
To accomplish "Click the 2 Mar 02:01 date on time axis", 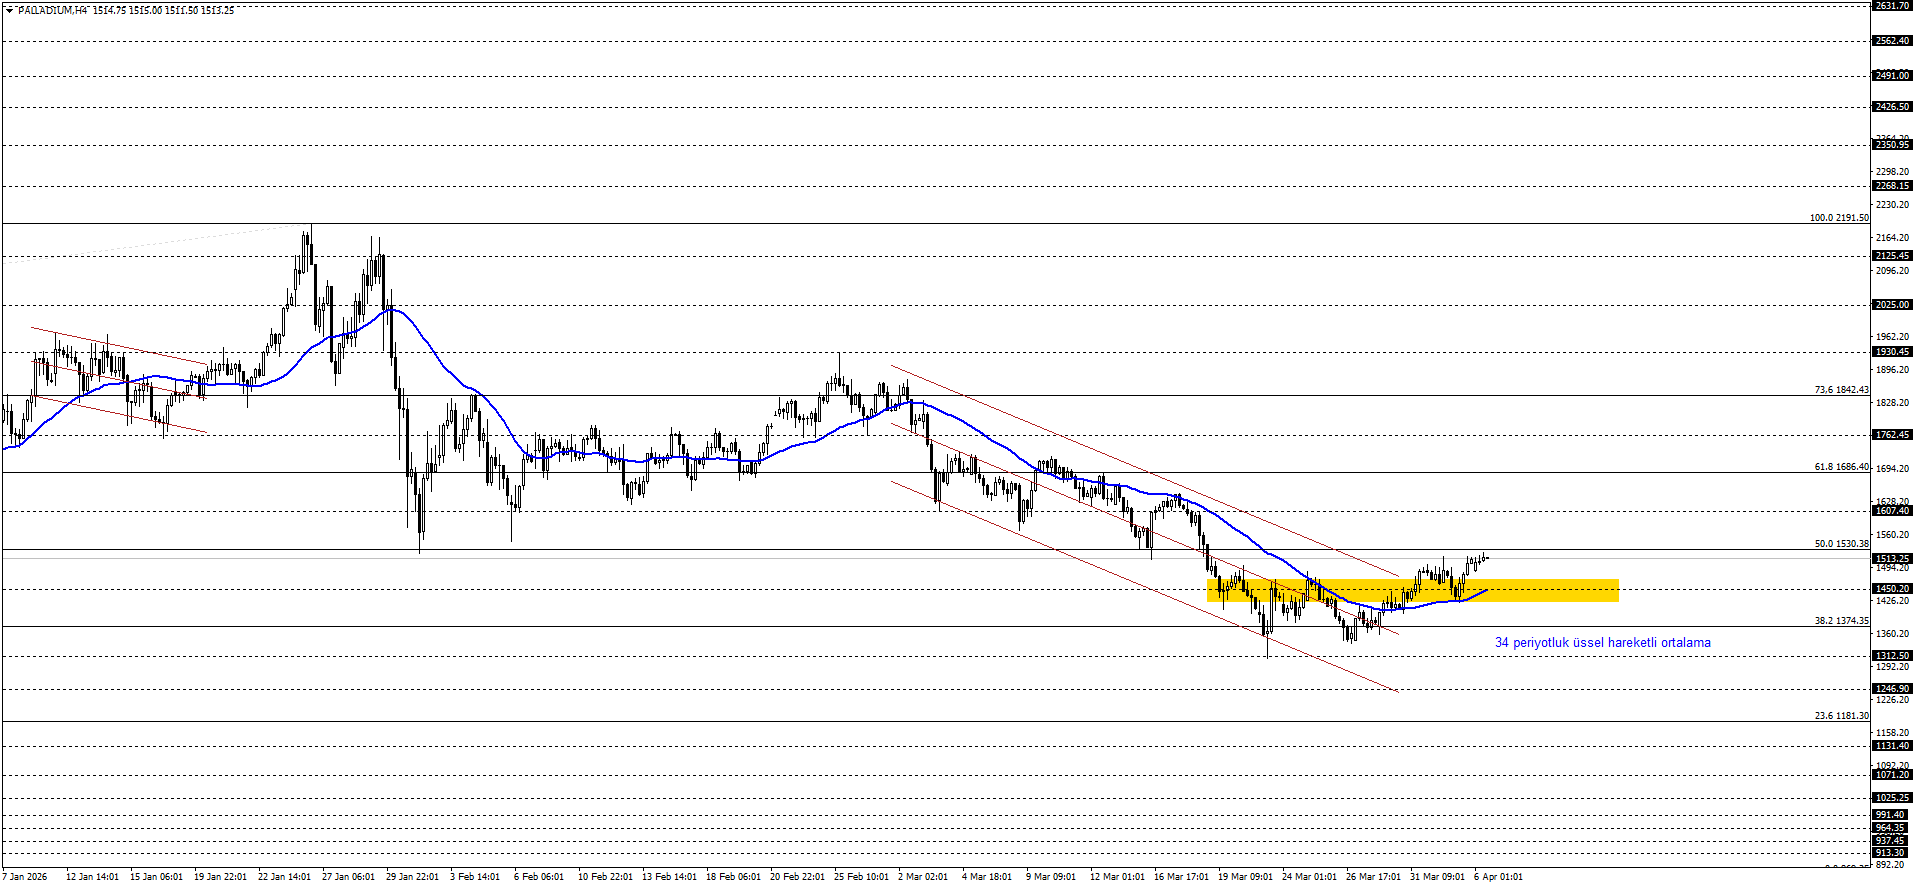I will [x=923, y=877].
